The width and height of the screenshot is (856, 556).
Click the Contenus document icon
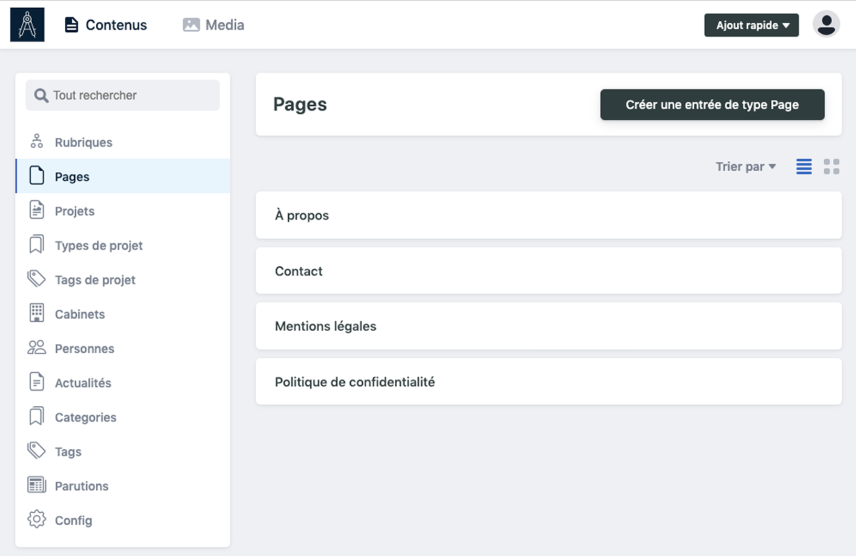[x=71, y=25]
